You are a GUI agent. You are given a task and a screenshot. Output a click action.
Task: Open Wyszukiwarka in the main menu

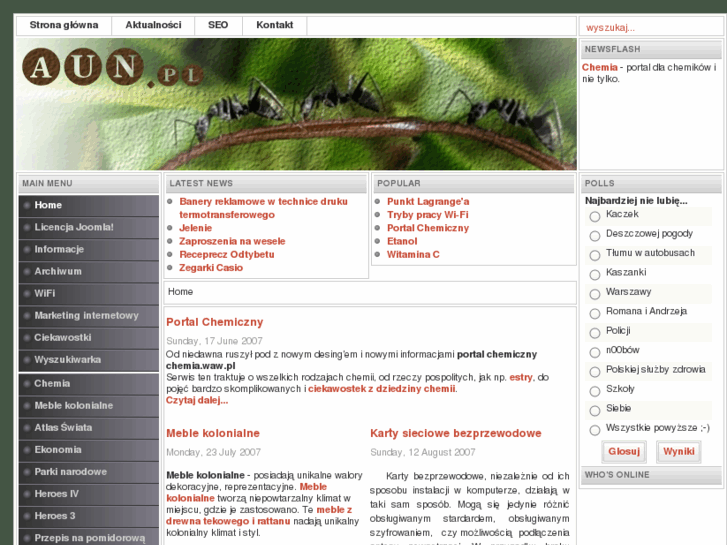coord(89,360)
